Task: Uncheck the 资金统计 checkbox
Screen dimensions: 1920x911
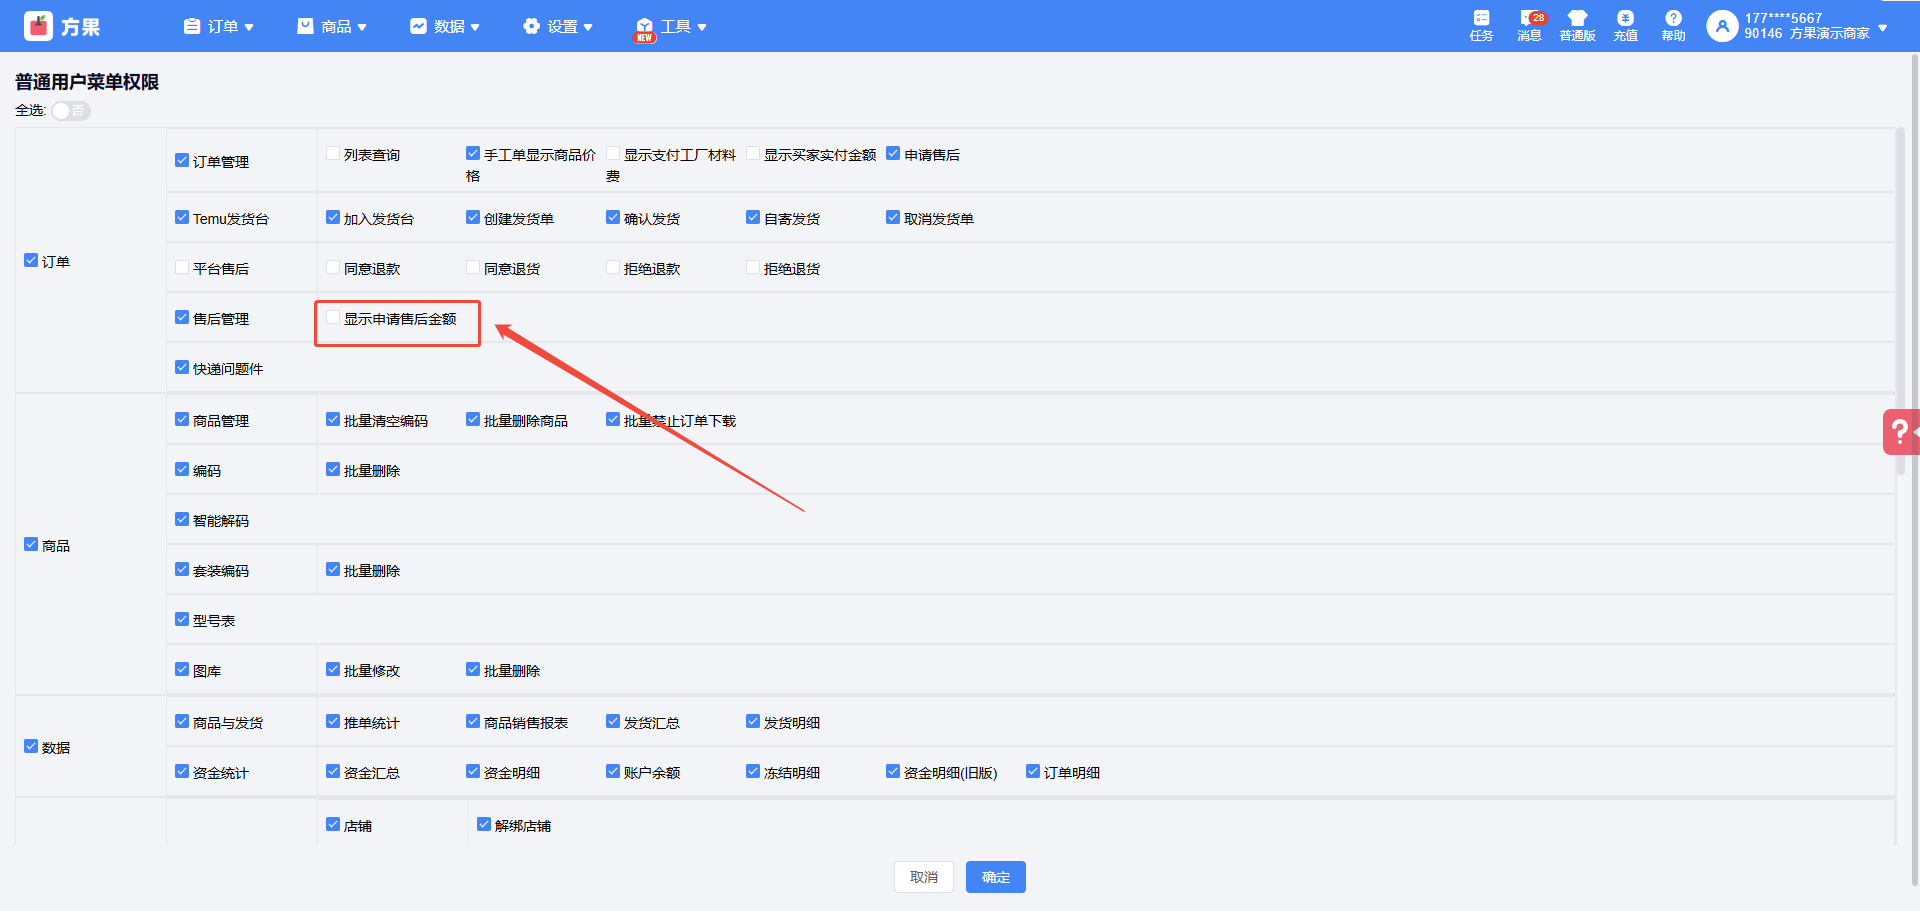Action: point(182,772)
